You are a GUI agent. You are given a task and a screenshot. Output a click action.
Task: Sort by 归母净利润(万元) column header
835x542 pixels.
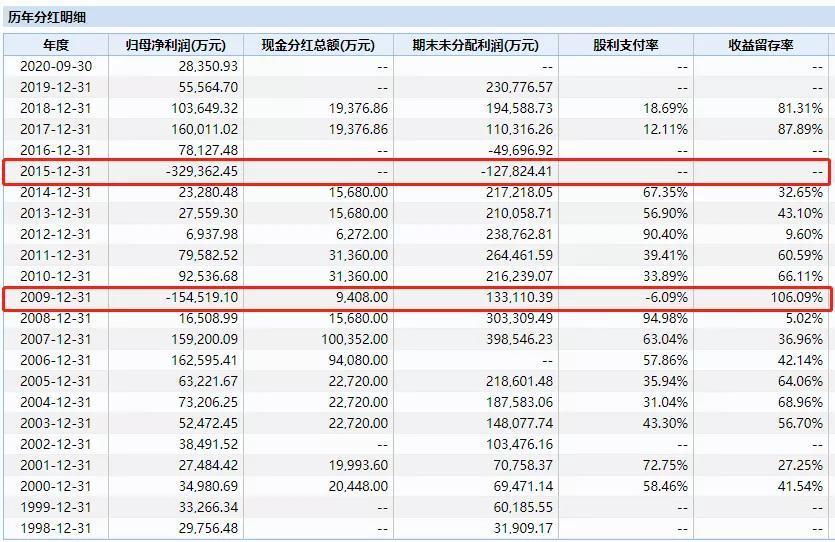[x=176, y=45]
